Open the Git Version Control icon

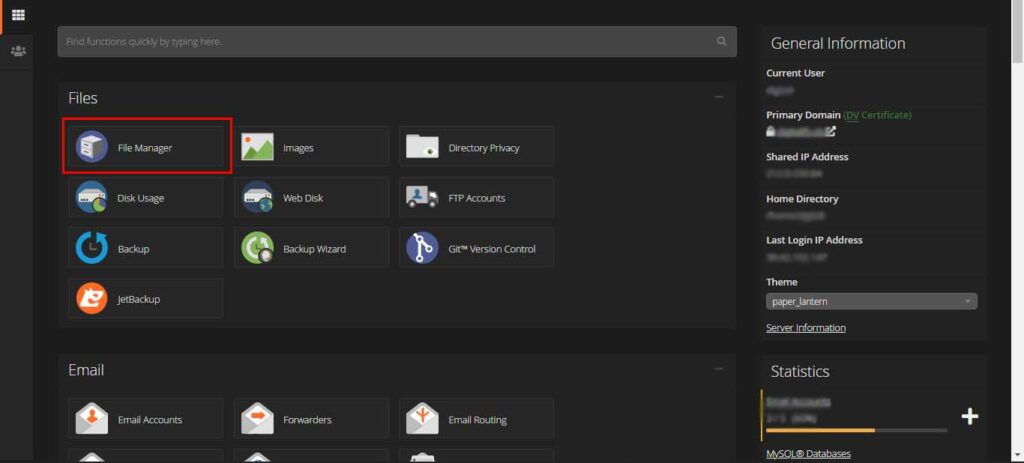click(423, 248)
